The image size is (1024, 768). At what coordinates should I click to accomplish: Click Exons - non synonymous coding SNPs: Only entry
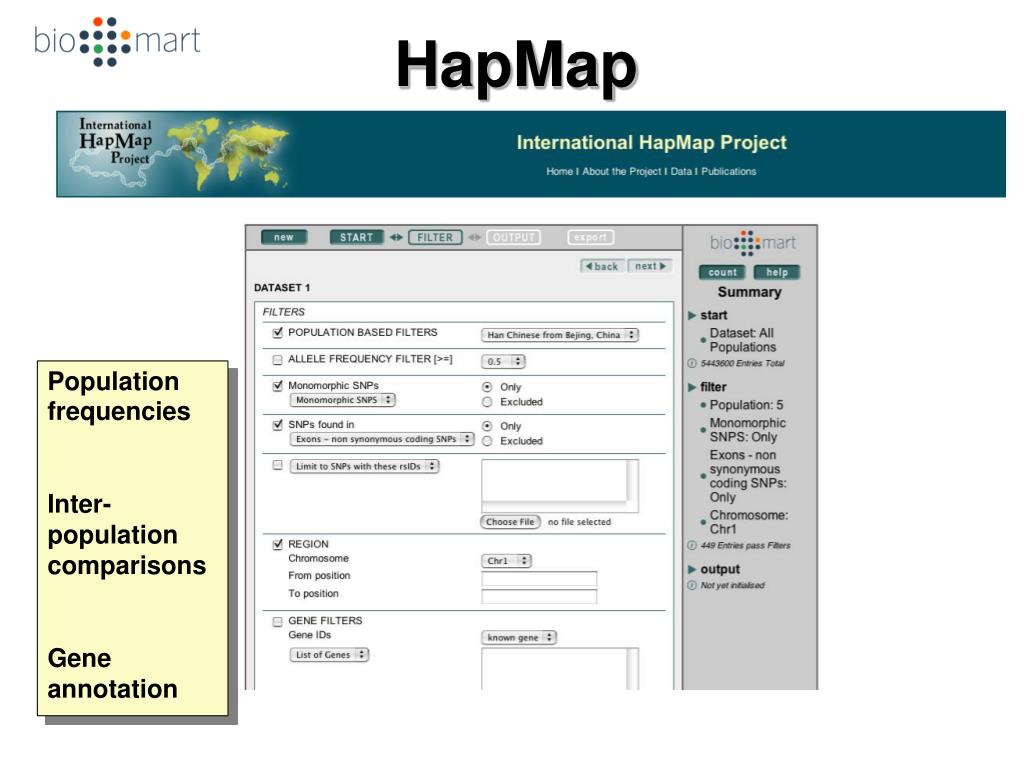coord(748,476)
